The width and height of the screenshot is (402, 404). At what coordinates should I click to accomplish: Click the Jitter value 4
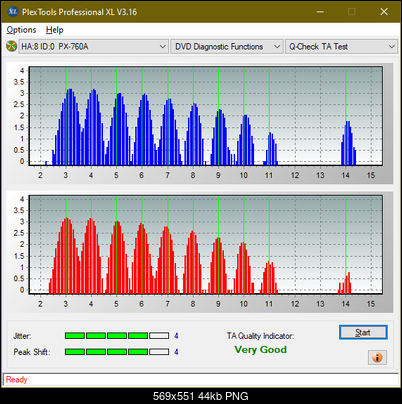click(176, 336)
